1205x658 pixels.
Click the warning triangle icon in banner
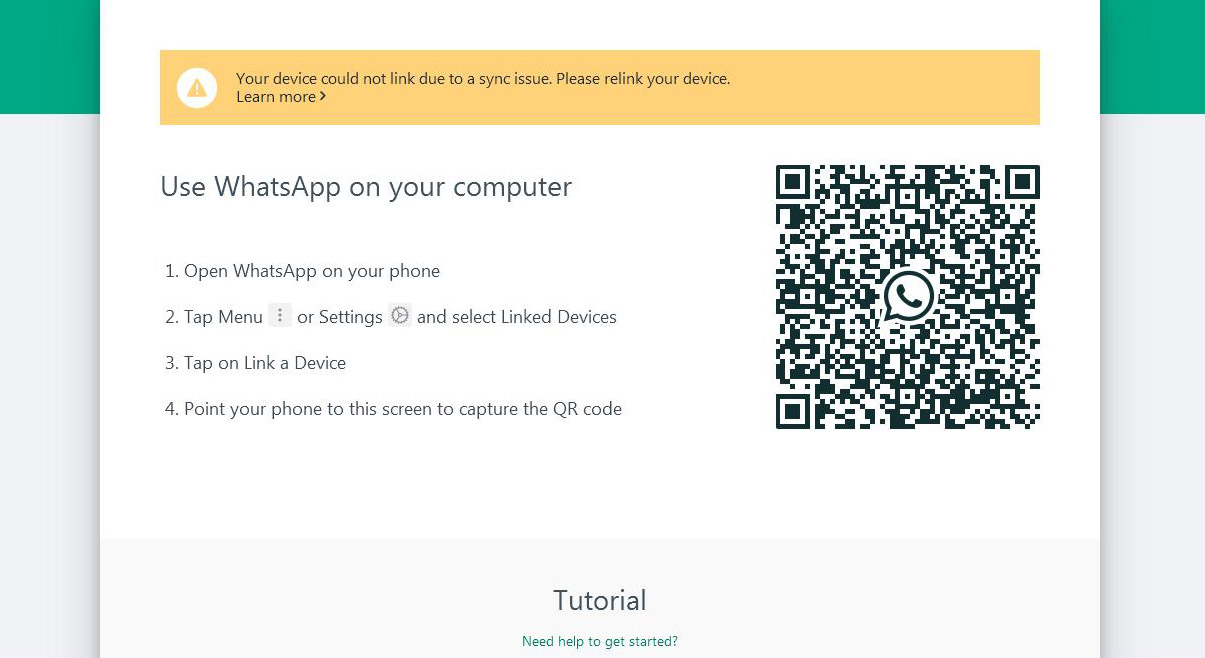point(197,88)
